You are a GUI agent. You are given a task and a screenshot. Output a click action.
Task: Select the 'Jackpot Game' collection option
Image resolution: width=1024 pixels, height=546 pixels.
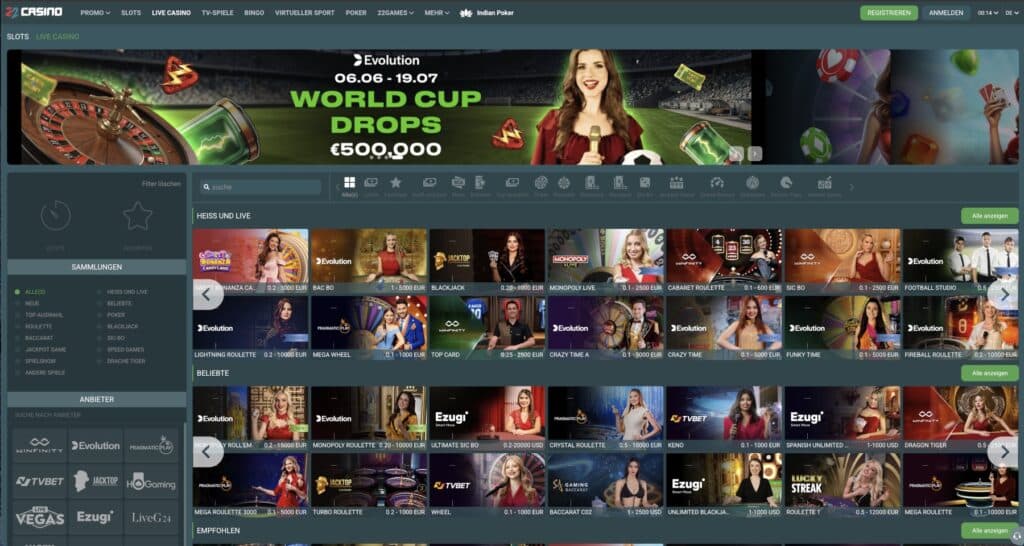click(x=40, y=349)
